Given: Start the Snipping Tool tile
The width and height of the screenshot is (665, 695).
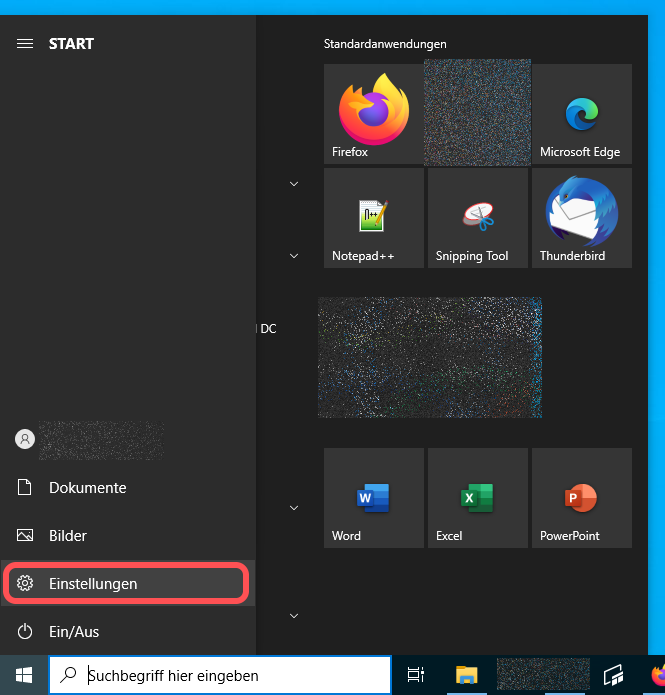Looking at the screenshot, I should point(477,218).
